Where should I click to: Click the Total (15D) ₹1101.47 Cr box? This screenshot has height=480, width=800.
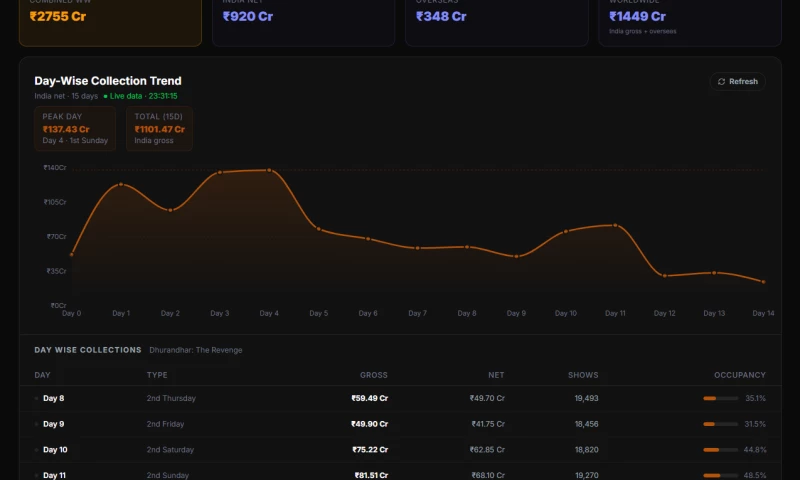(x=159, y=129)
